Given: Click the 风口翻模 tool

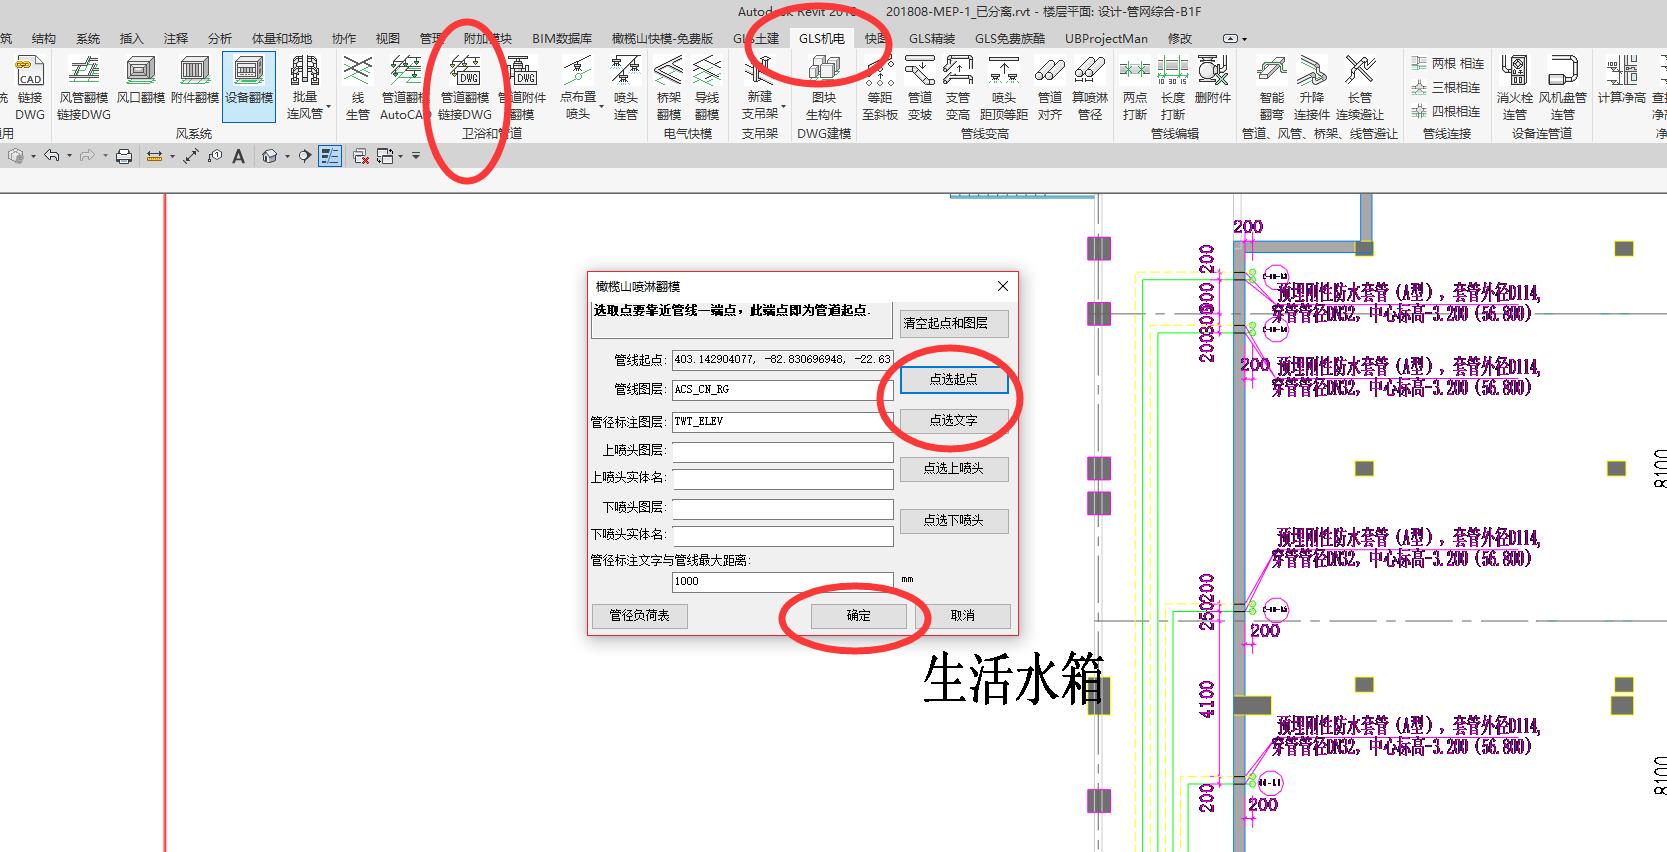Looking at the screenshot, I should 140,80.
